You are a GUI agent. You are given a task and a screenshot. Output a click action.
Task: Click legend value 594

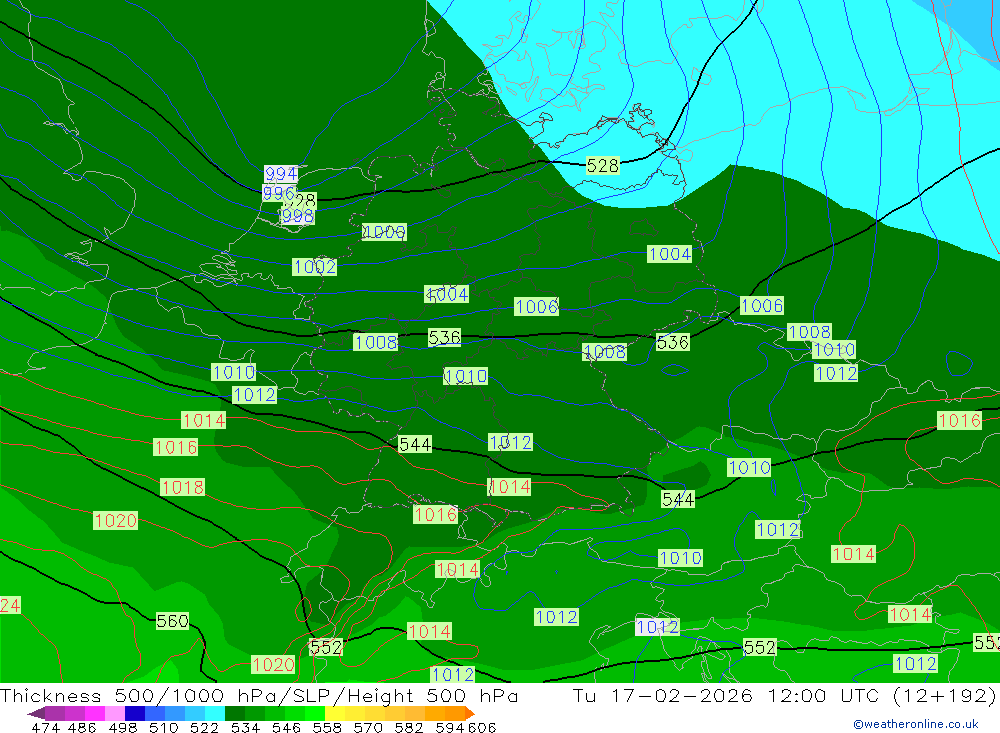(450, 727)
